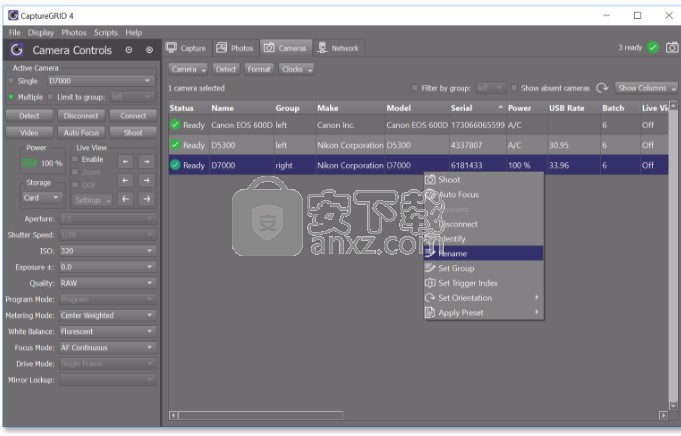Click the horizontal scrollbar right arrow
Screen dimensions: 681x436
point(663,416)
